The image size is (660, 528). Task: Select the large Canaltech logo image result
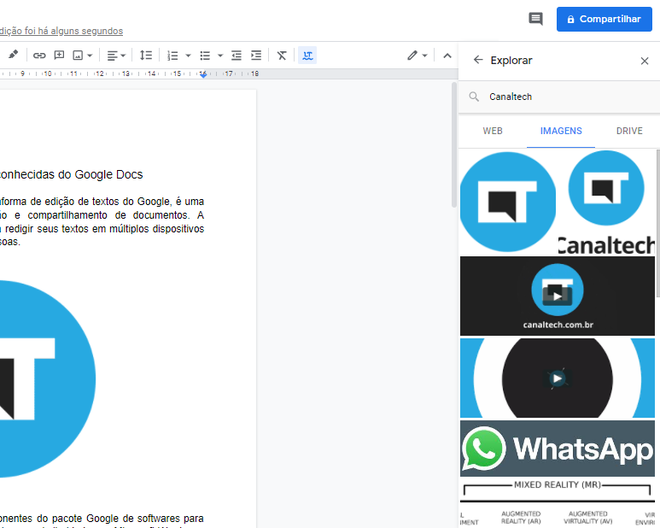[x=508, y=202]
